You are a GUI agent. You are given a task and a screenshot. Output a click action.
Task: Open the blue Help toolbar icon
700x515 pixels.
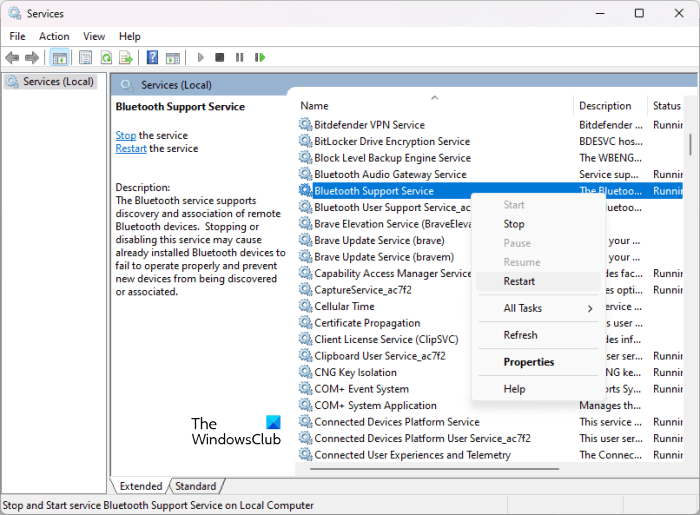point(152,58)
